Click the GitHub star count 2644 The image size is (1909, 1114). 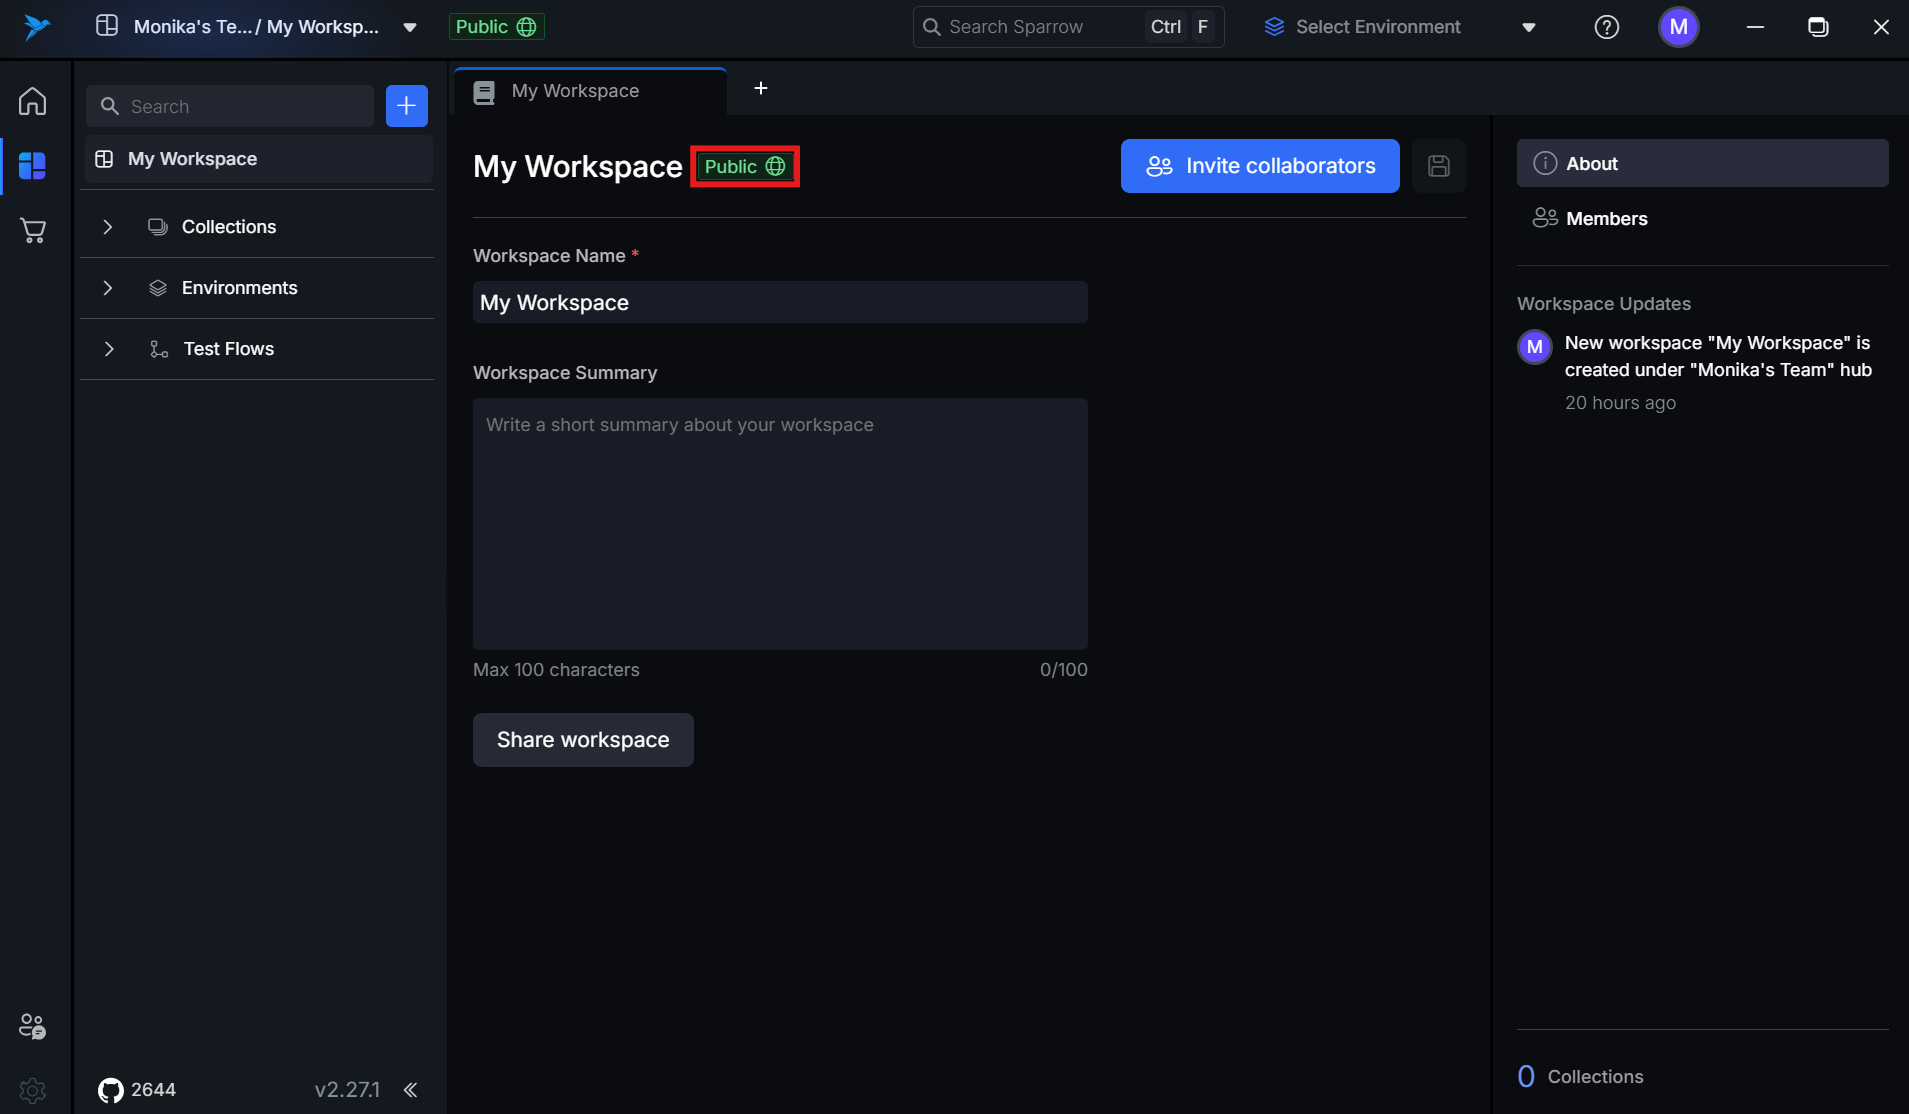[137, 1090]
